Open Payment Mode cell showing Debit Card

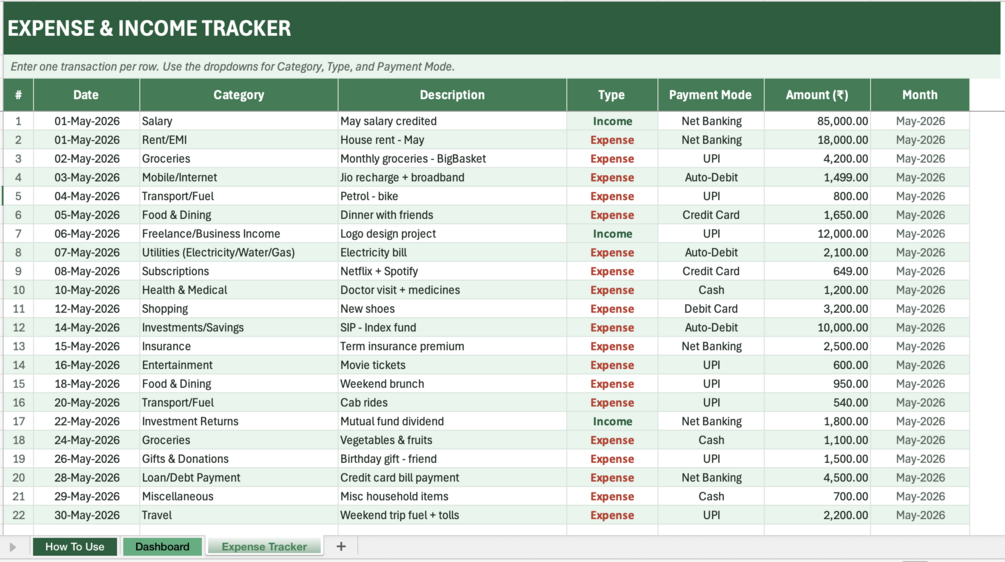click(x=711, y=309)
